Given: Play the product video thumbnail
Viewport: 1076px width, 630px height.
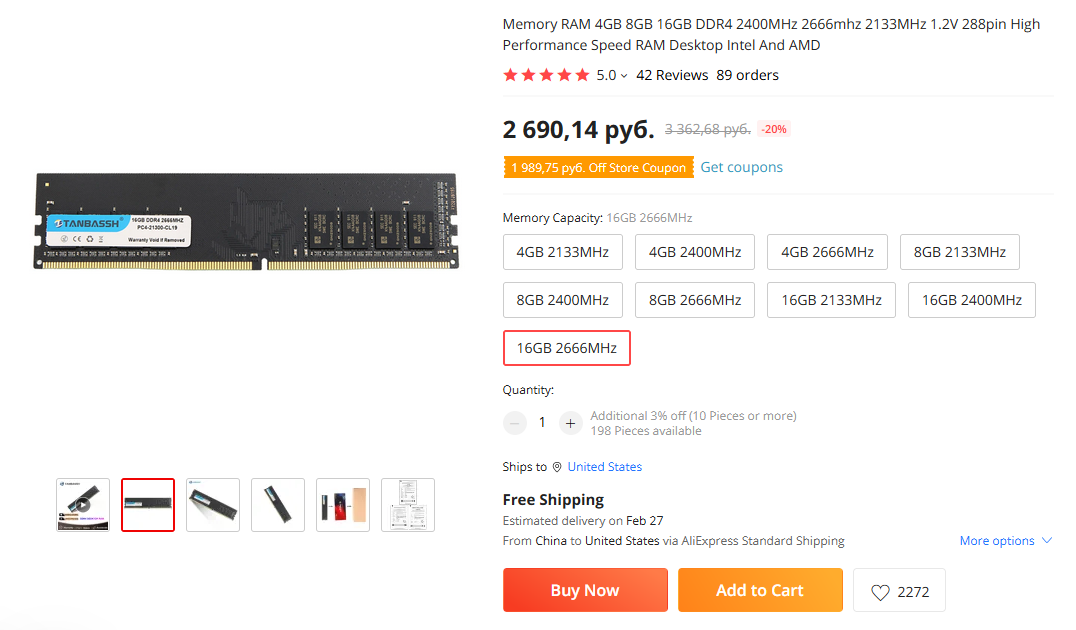Looking at the screenshot, I should [83, 505].
